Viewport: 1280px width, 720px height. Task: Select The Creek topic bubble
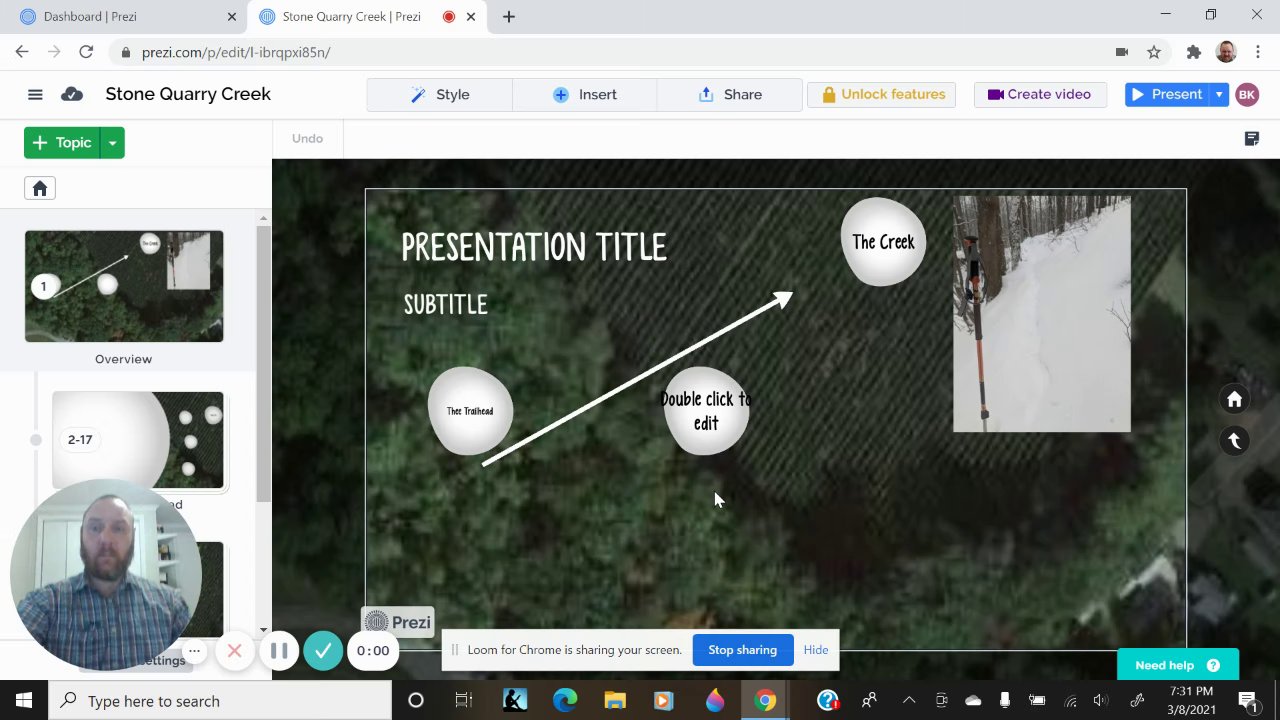pyautogui.click(x=883, y=242)
